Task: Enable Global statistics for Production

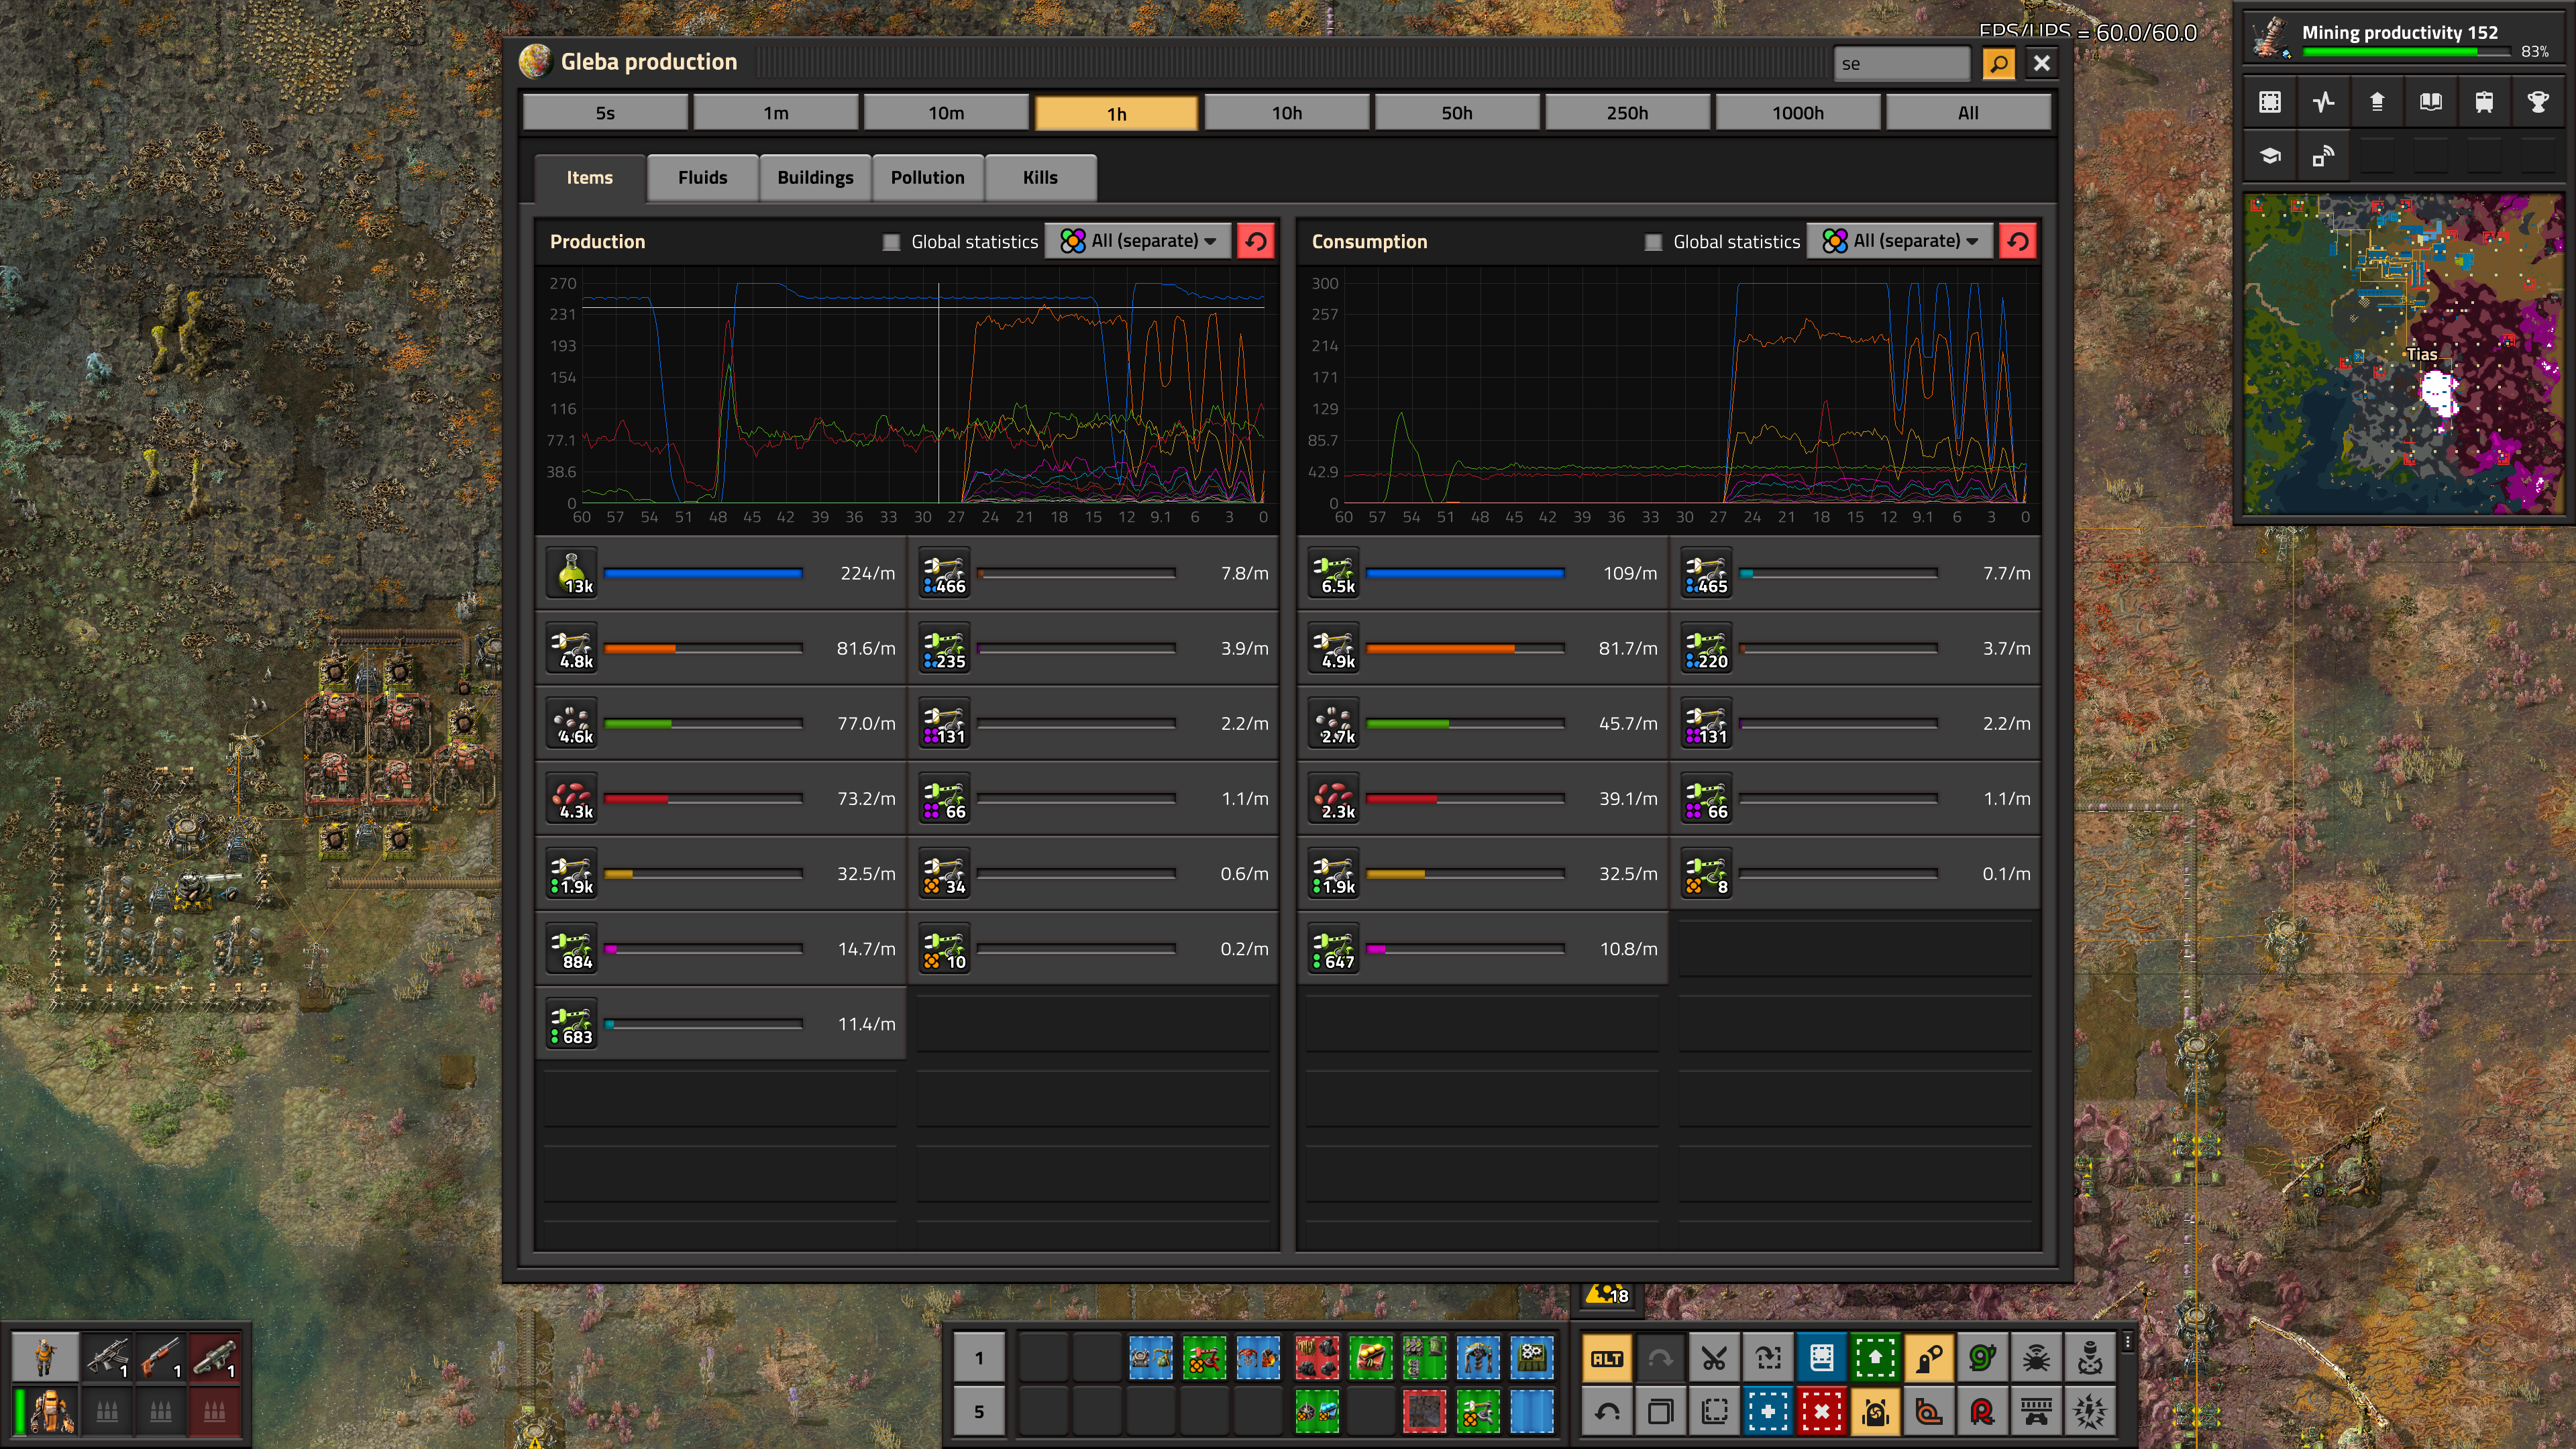Action: pos(891,242)
